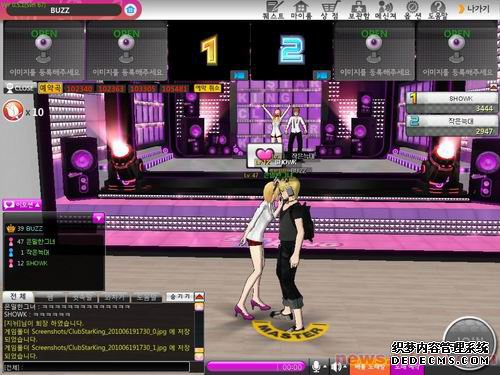Open the far right webcam slot

coord(457,51)
